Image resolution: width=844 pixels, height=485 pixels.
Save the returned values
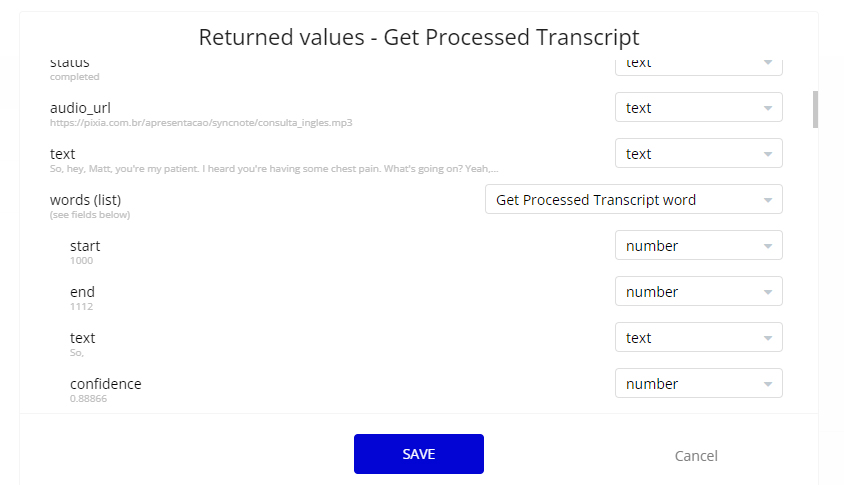[x=419, y=454]
